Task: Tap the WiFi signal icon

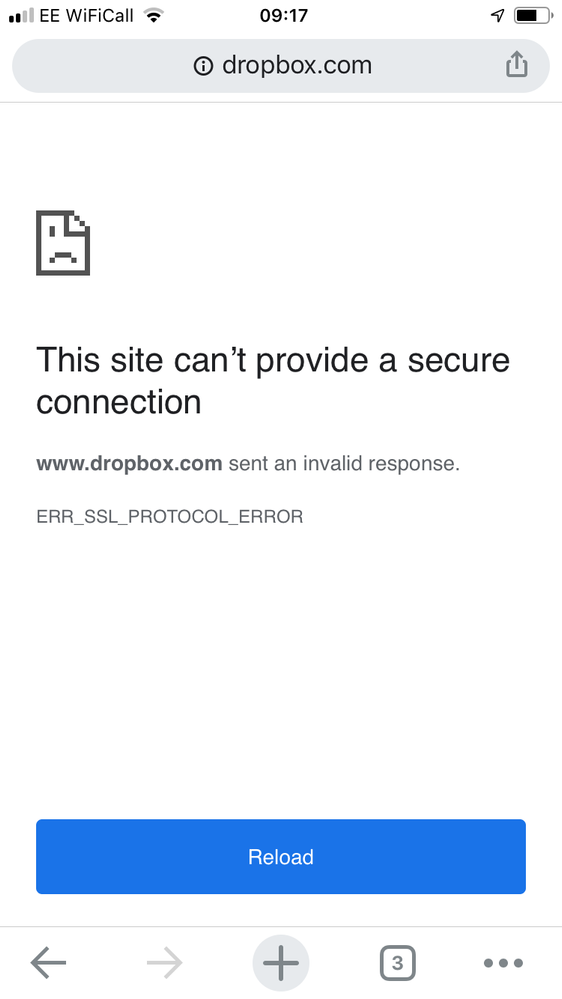Action: point(154,15)
